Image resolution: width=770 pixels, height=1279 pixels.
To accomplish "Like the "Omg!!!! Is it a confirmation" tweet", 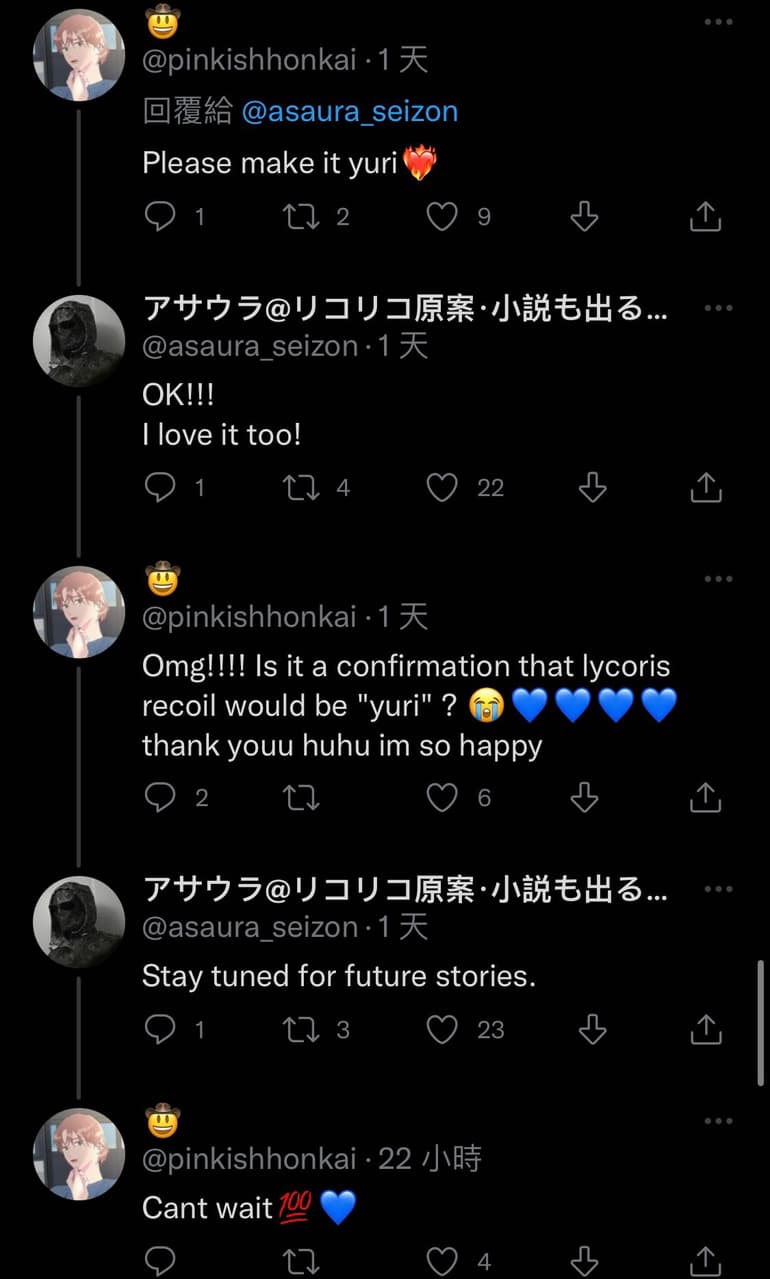I will (x=442, y=797).
